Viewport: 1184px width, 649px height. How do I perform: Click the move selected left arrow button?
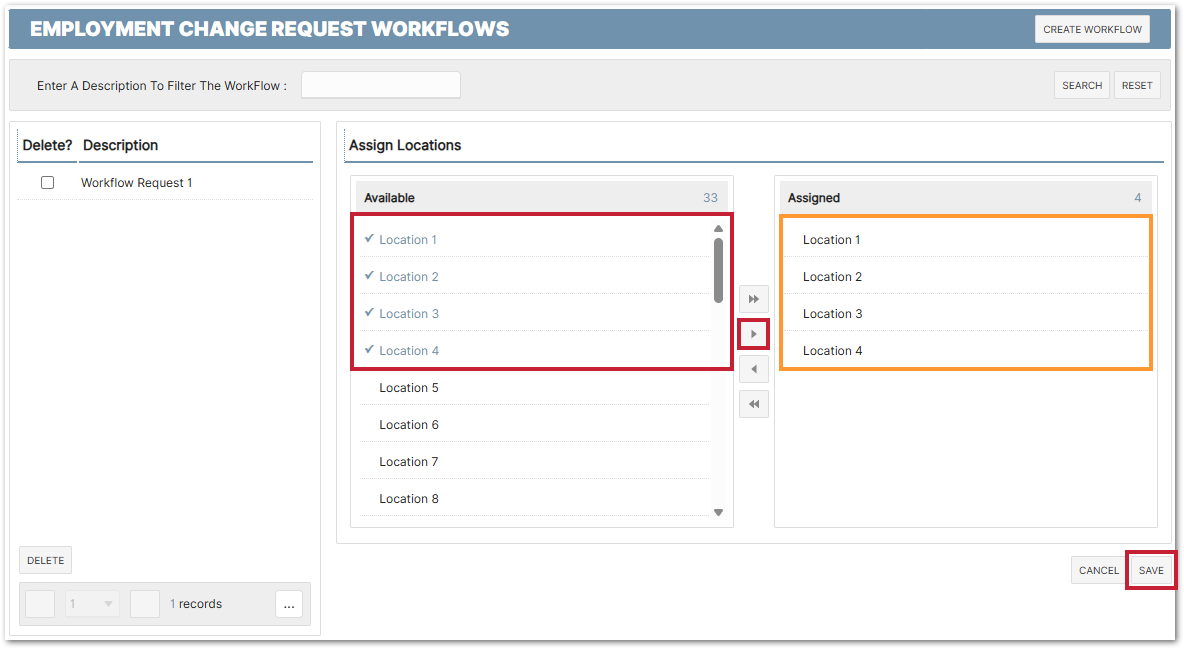(754, 370)
